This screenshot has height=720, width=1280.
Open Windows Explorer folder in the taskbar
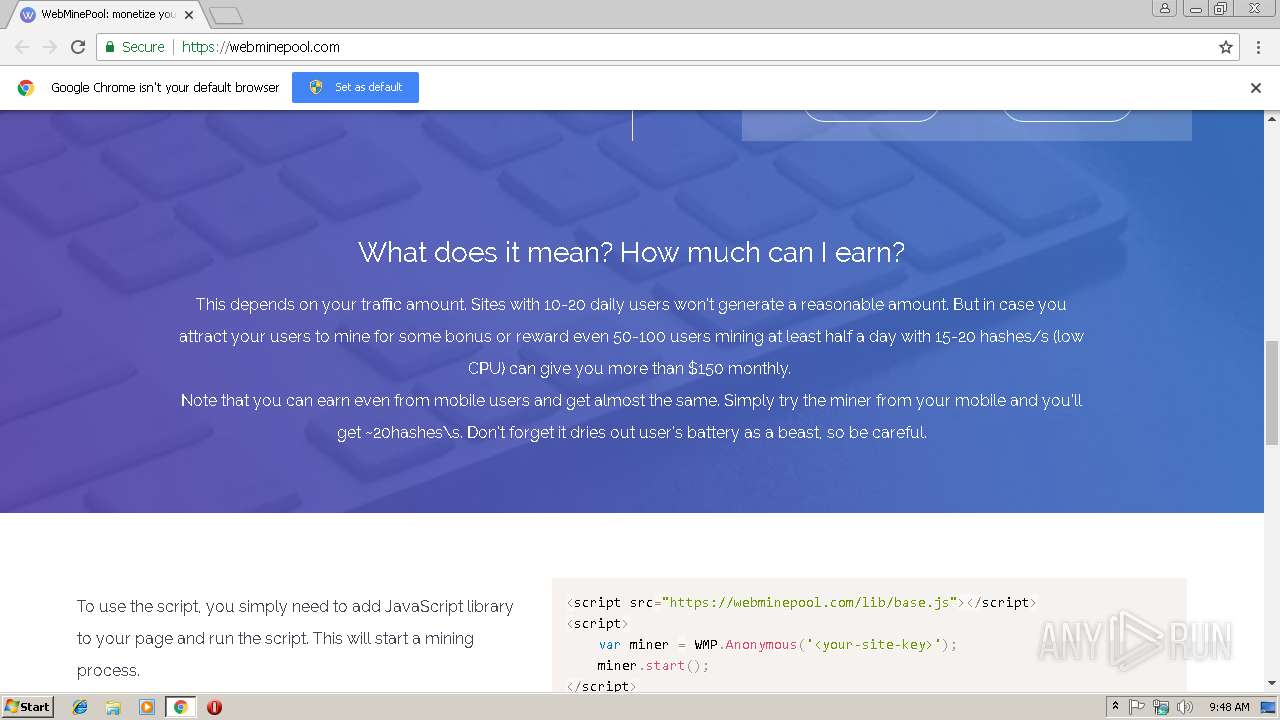[113, 707]
